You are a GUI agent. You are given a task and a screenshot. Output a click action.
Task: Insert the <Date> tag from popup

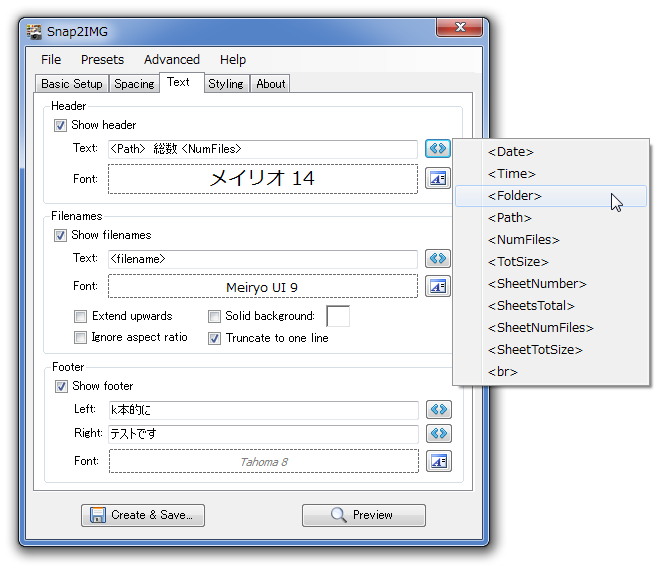551,152
